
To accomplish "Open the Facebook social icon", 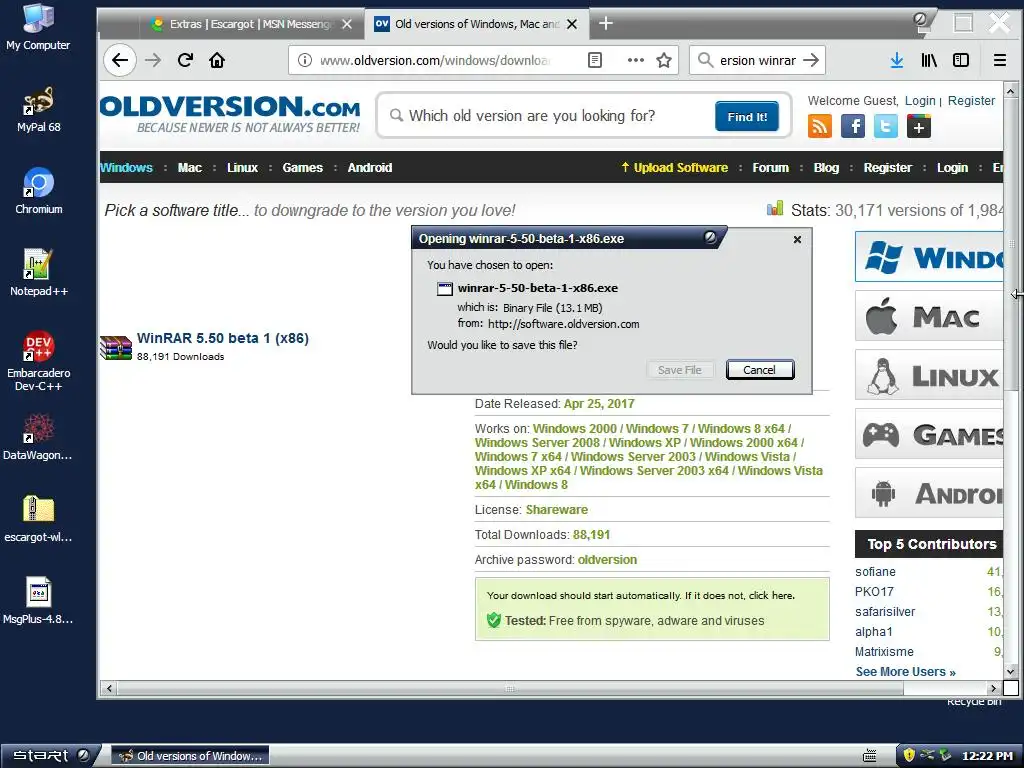I will [853, 126].
